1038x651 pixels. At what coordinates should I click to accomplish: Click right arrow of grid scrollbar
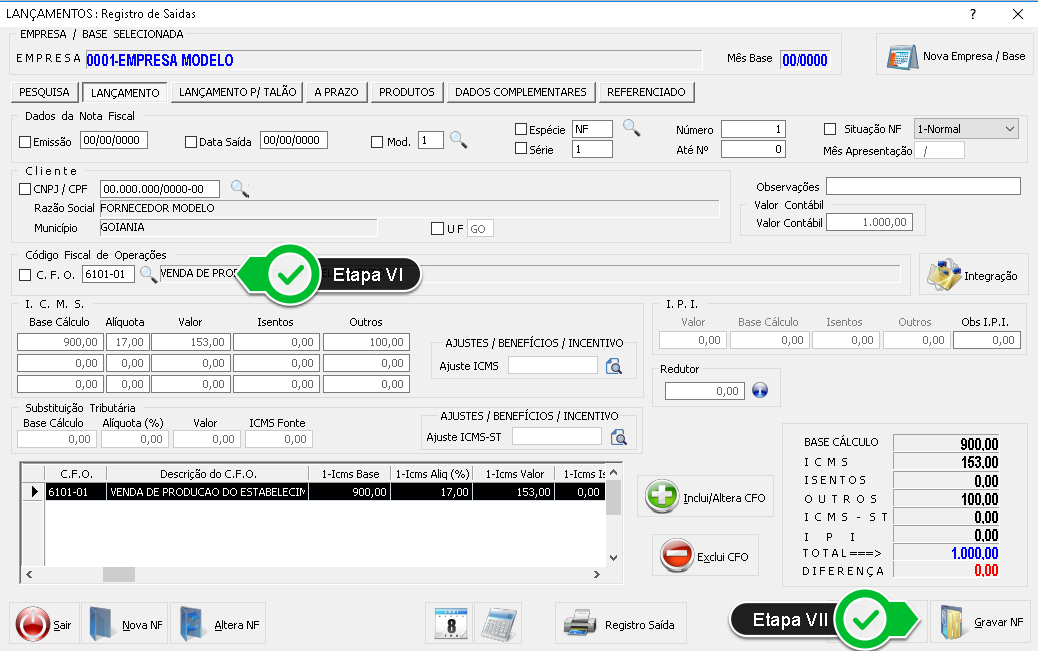[597, 575]
